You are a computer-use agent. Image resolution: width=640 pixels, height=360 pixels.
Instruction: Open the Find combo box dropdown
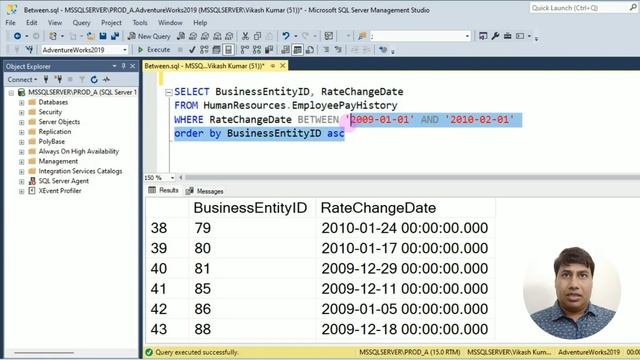click(467, 36)
